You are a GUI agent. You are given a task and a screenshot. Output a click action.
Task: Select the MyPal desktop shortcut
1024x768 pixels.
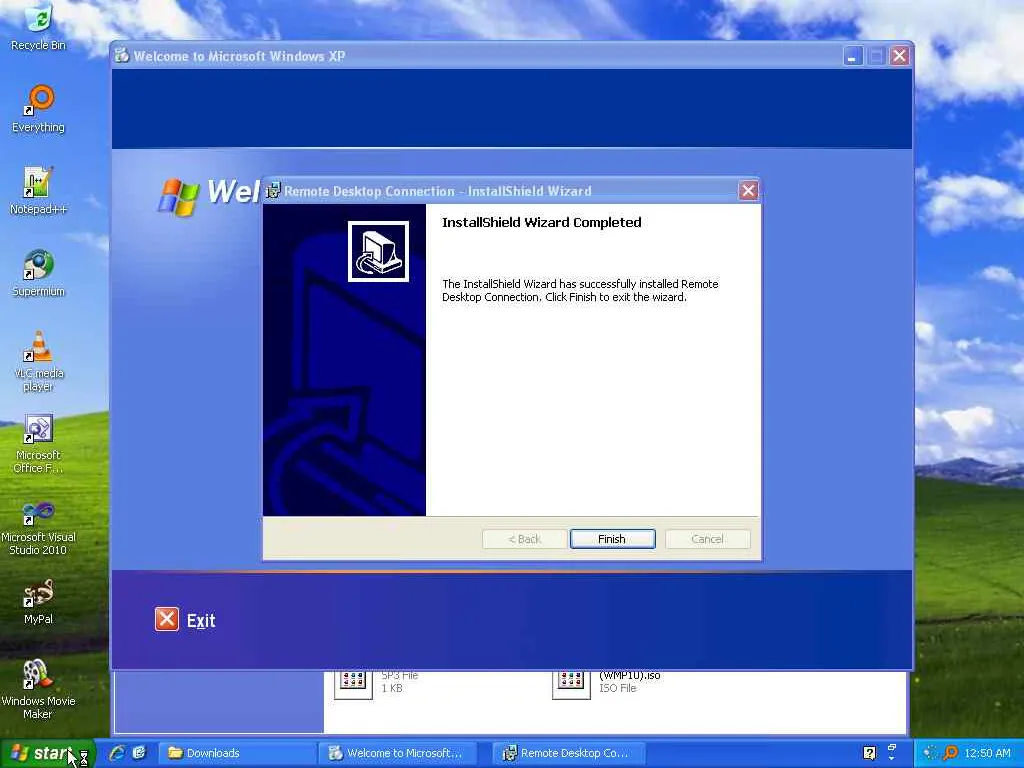[39, 602]
